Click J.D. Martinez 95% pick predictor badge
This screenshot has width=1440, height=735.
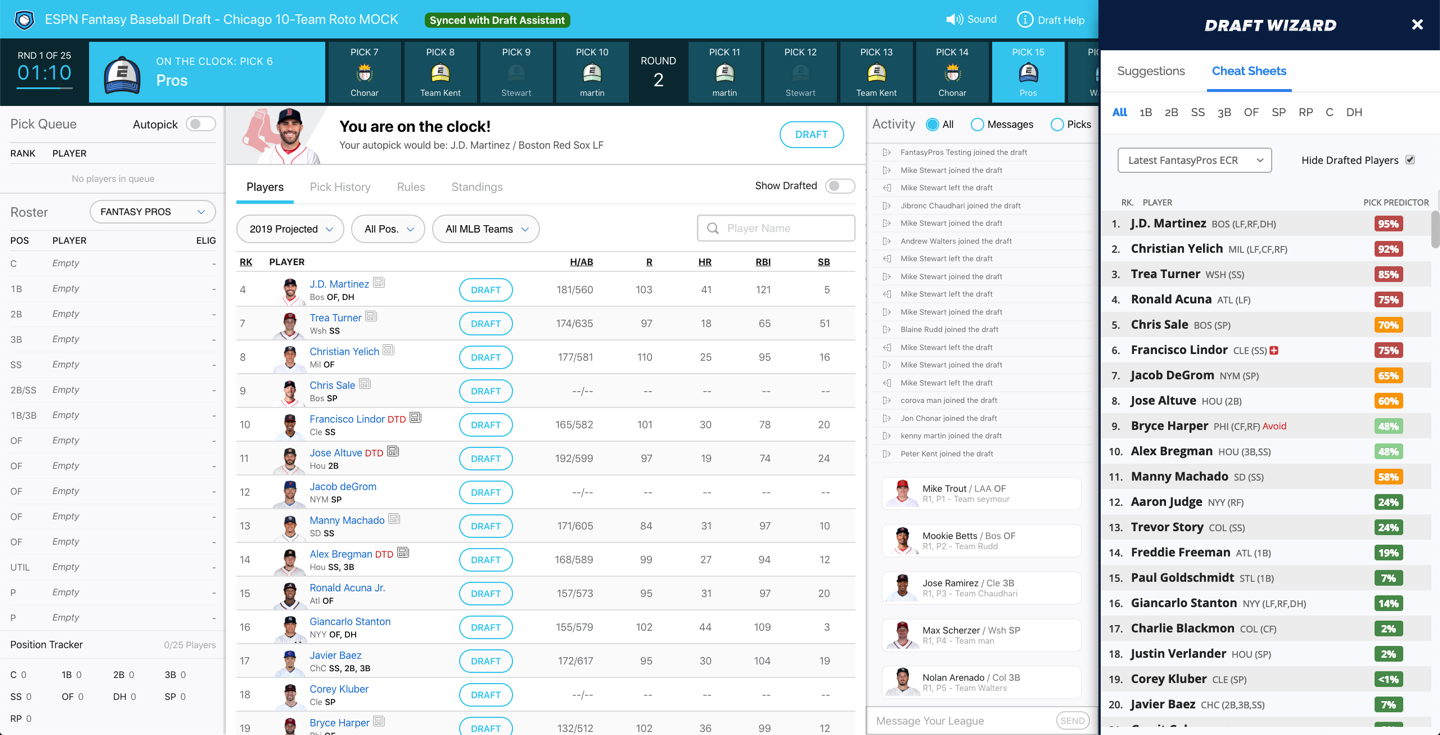coord(1388,224)
